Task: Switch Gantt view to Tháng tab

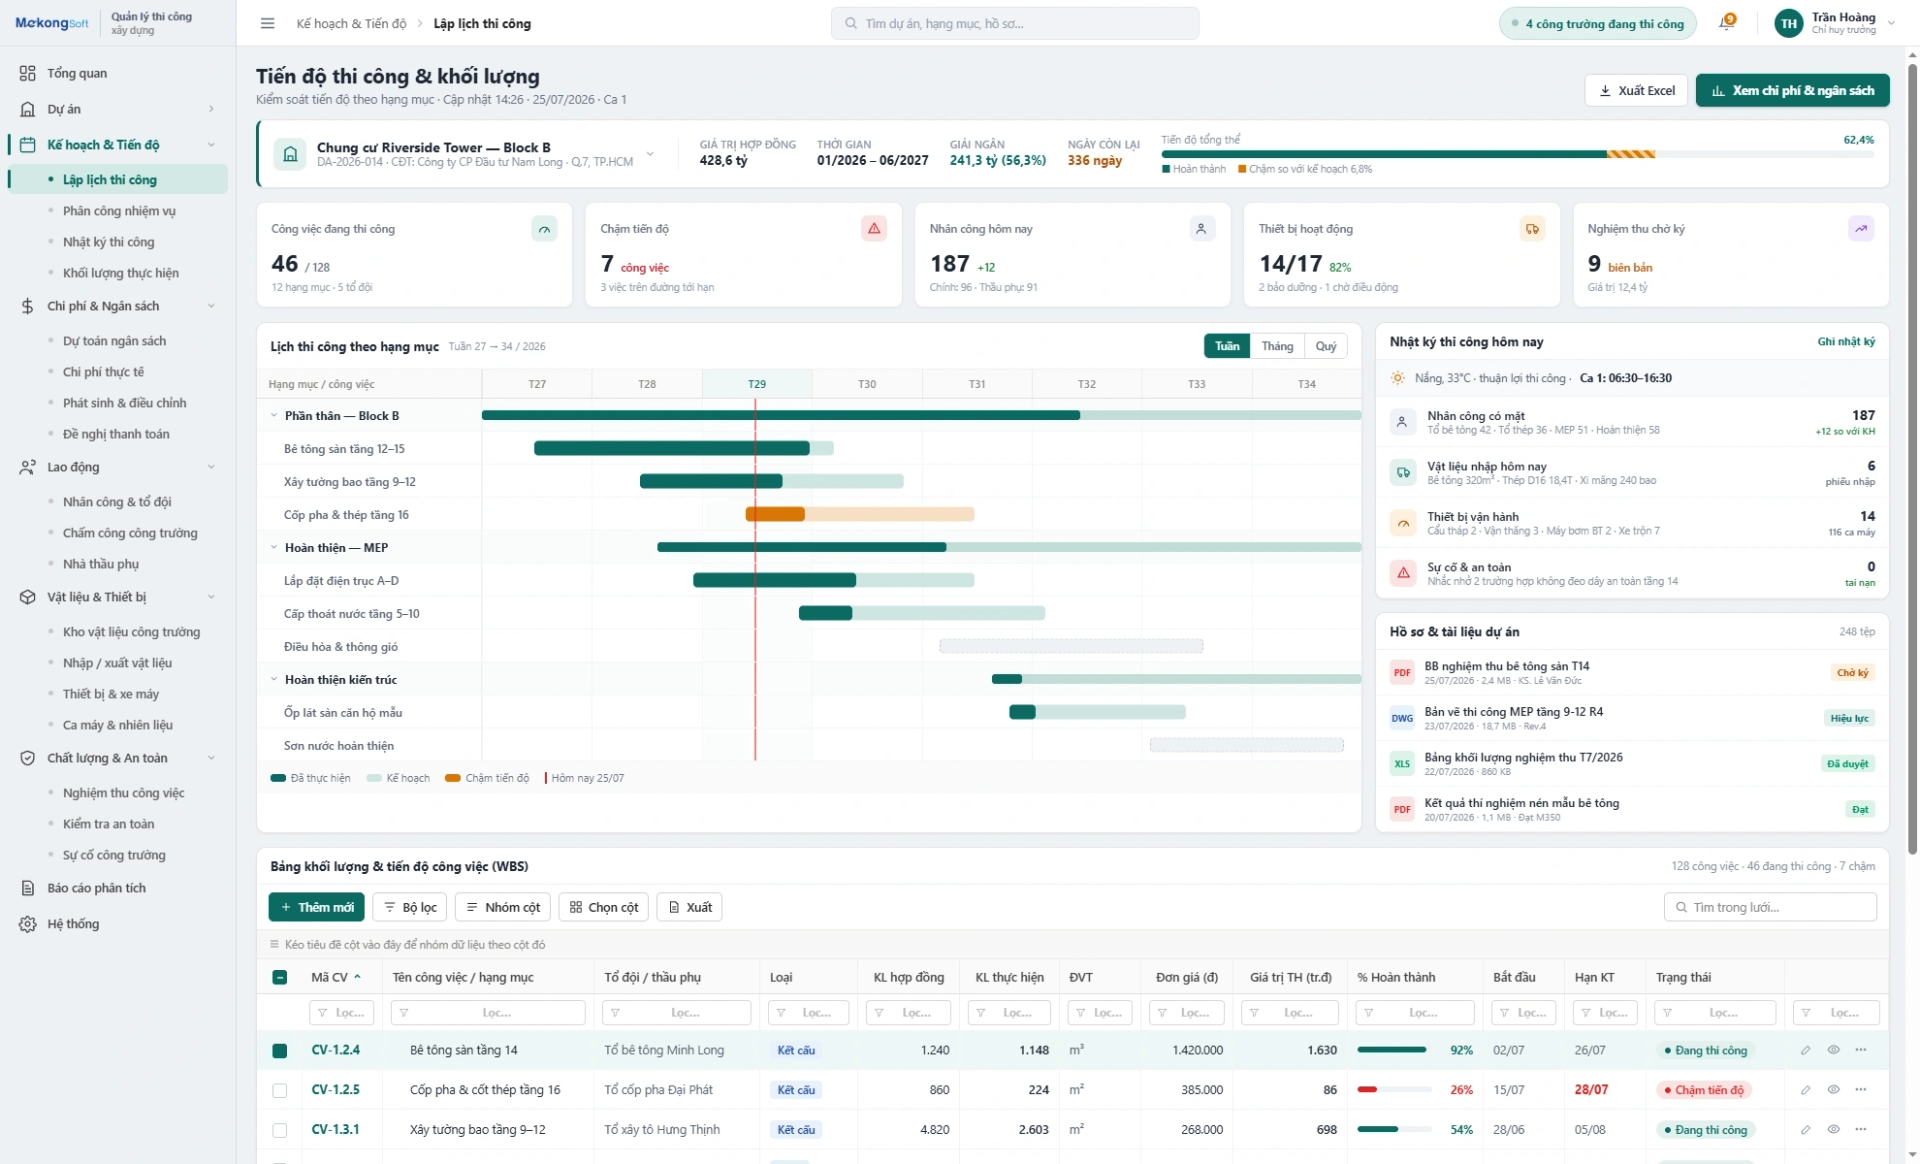Action: coord(1277,346)
